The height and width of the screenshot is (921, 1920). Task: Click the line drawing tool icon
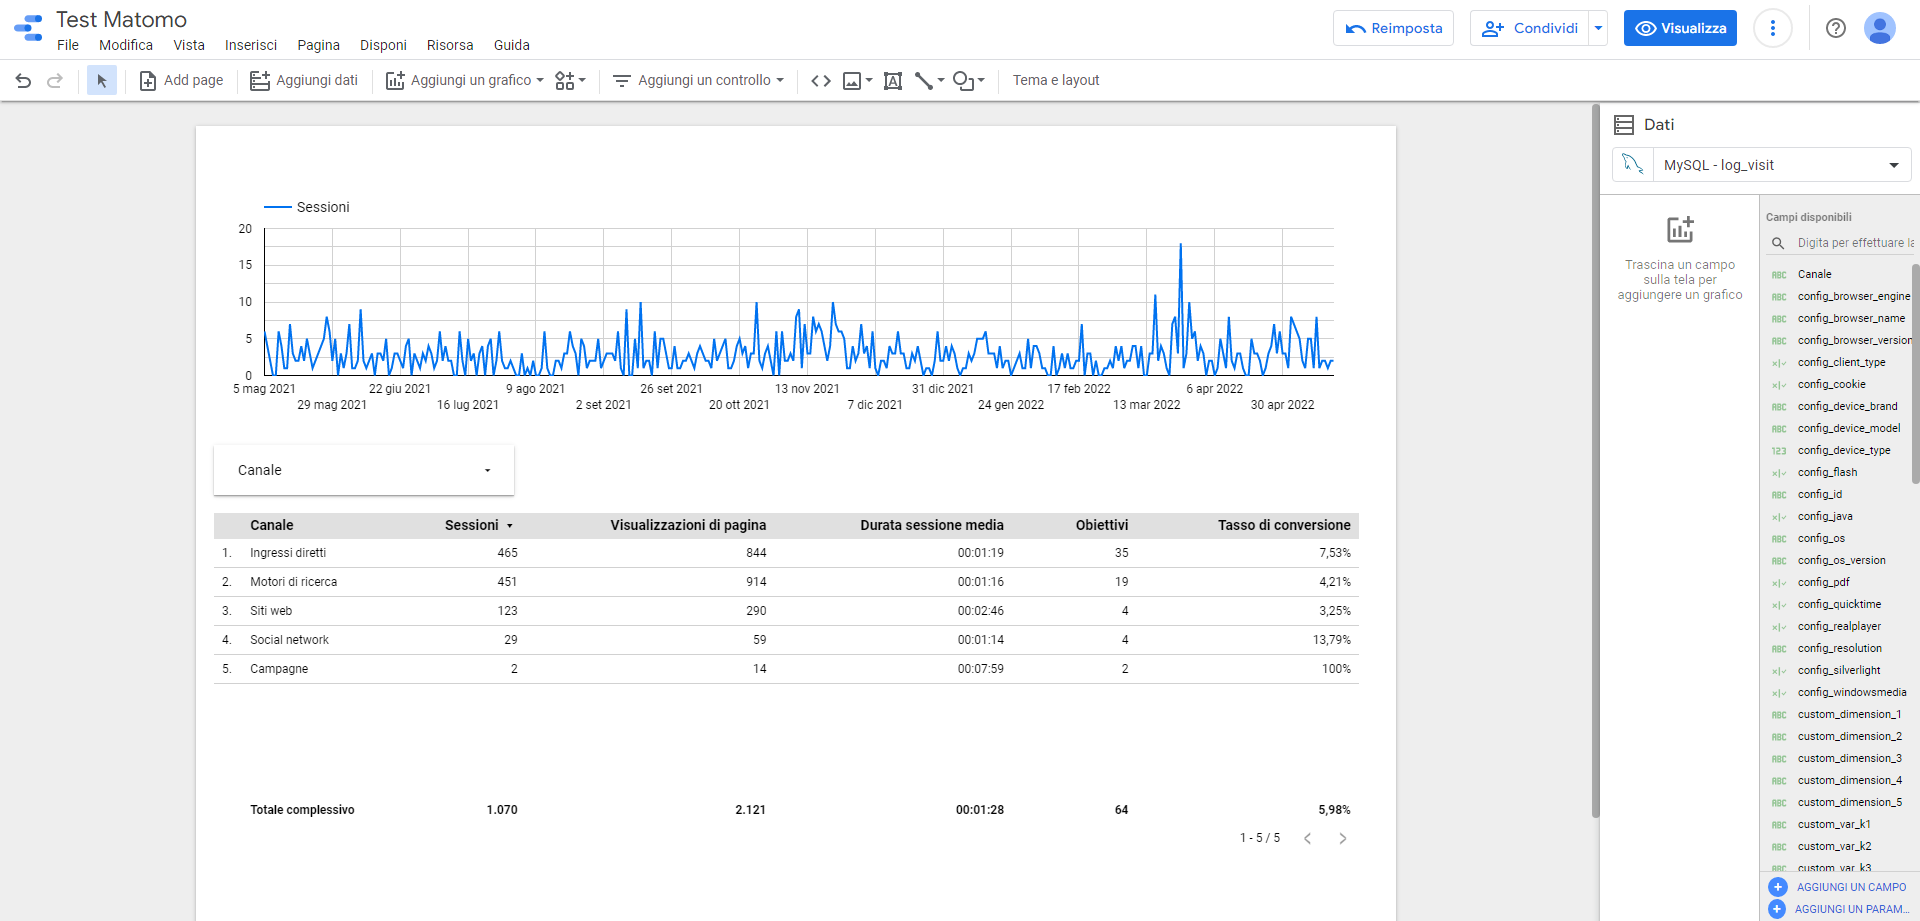[929, 81]
